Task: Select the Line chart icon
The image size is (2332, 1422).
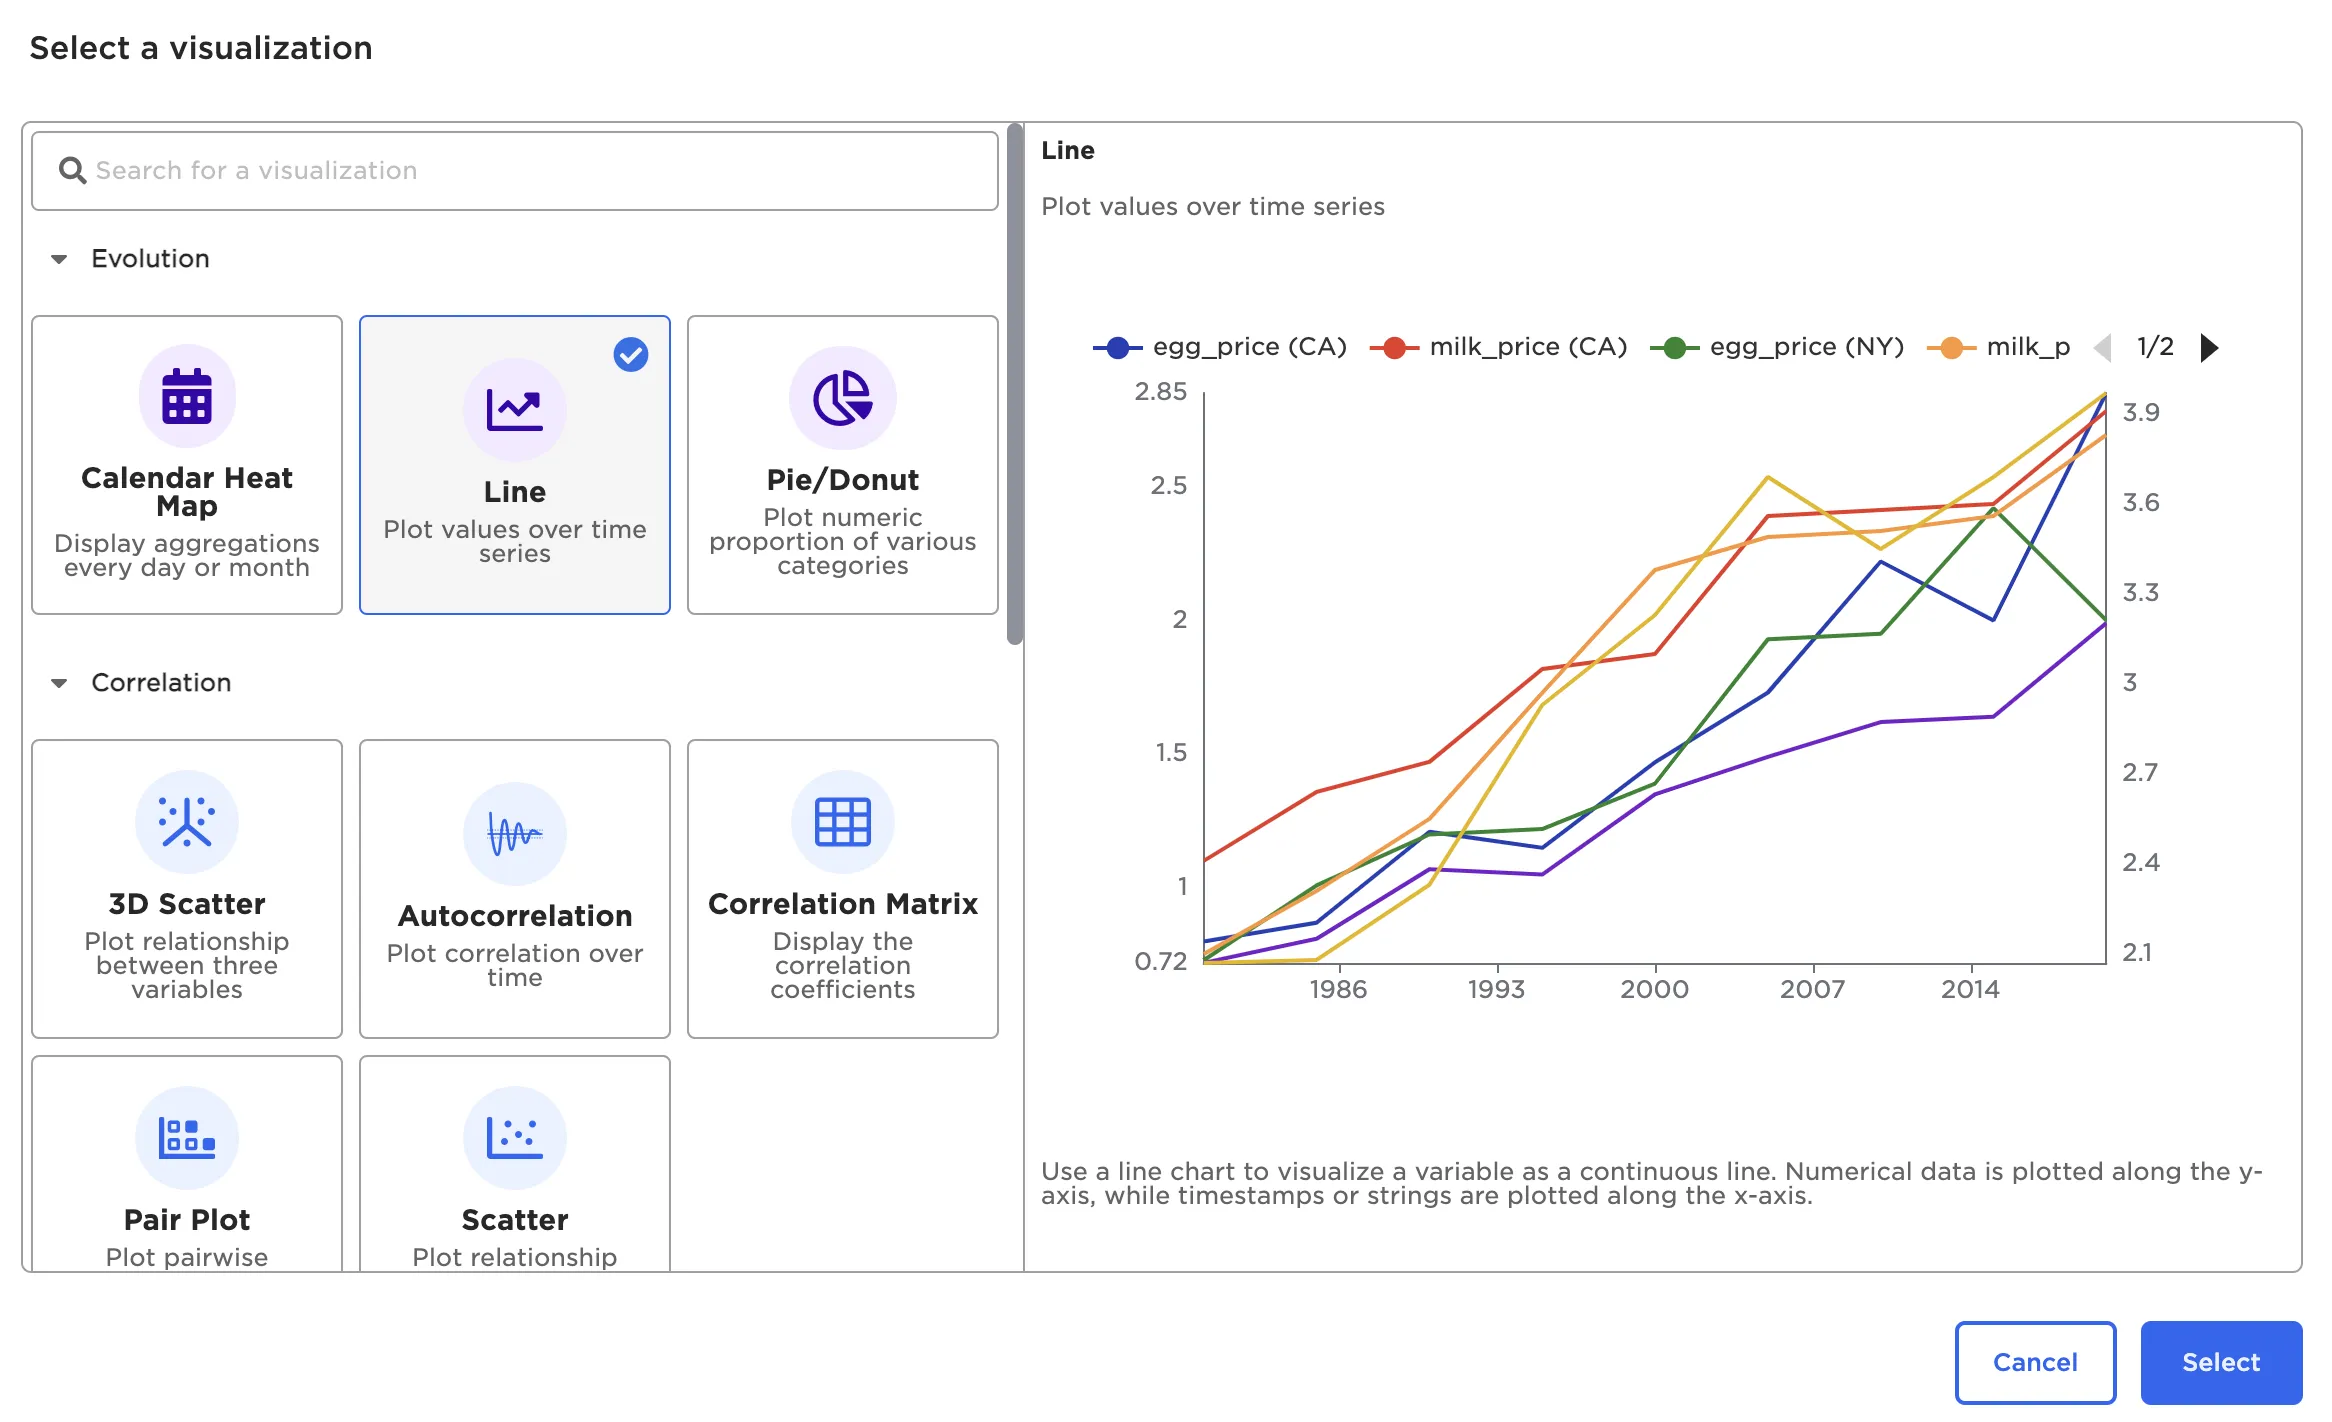Action: tap(514, 409)
